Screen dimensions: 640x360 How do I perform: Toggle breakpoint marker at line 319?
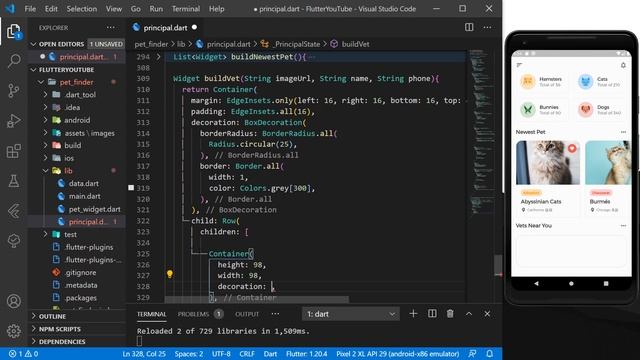[x=131, y=188]
